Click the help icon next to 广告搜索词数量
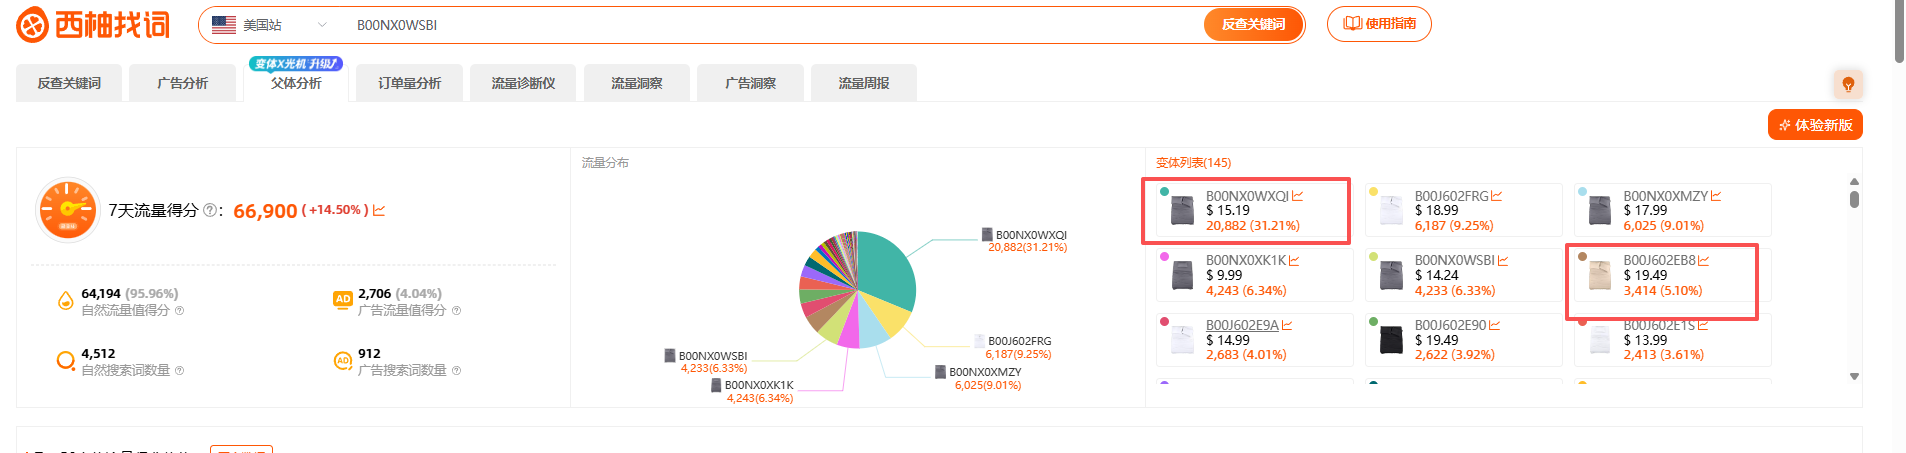Image resolution: width=1906 pixels, height=453 pixels. (457, 371)
